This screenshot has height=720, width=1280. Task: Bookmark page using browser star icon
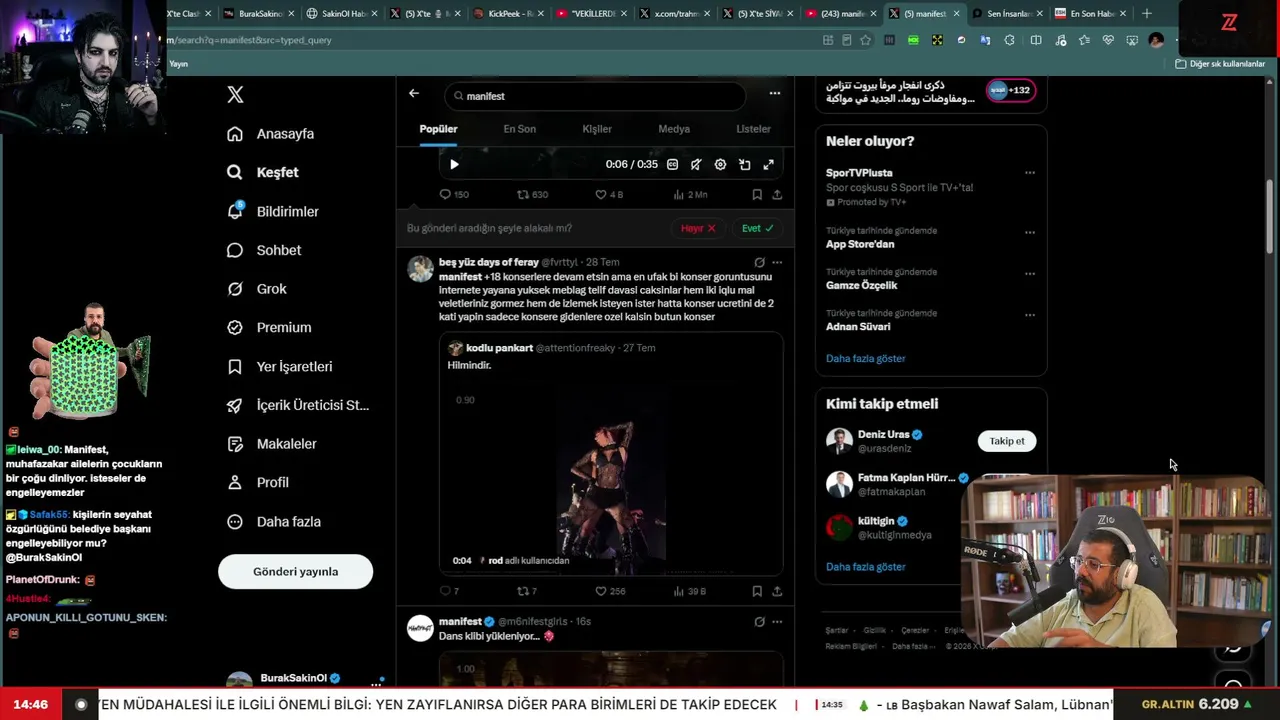pos(865,40)
